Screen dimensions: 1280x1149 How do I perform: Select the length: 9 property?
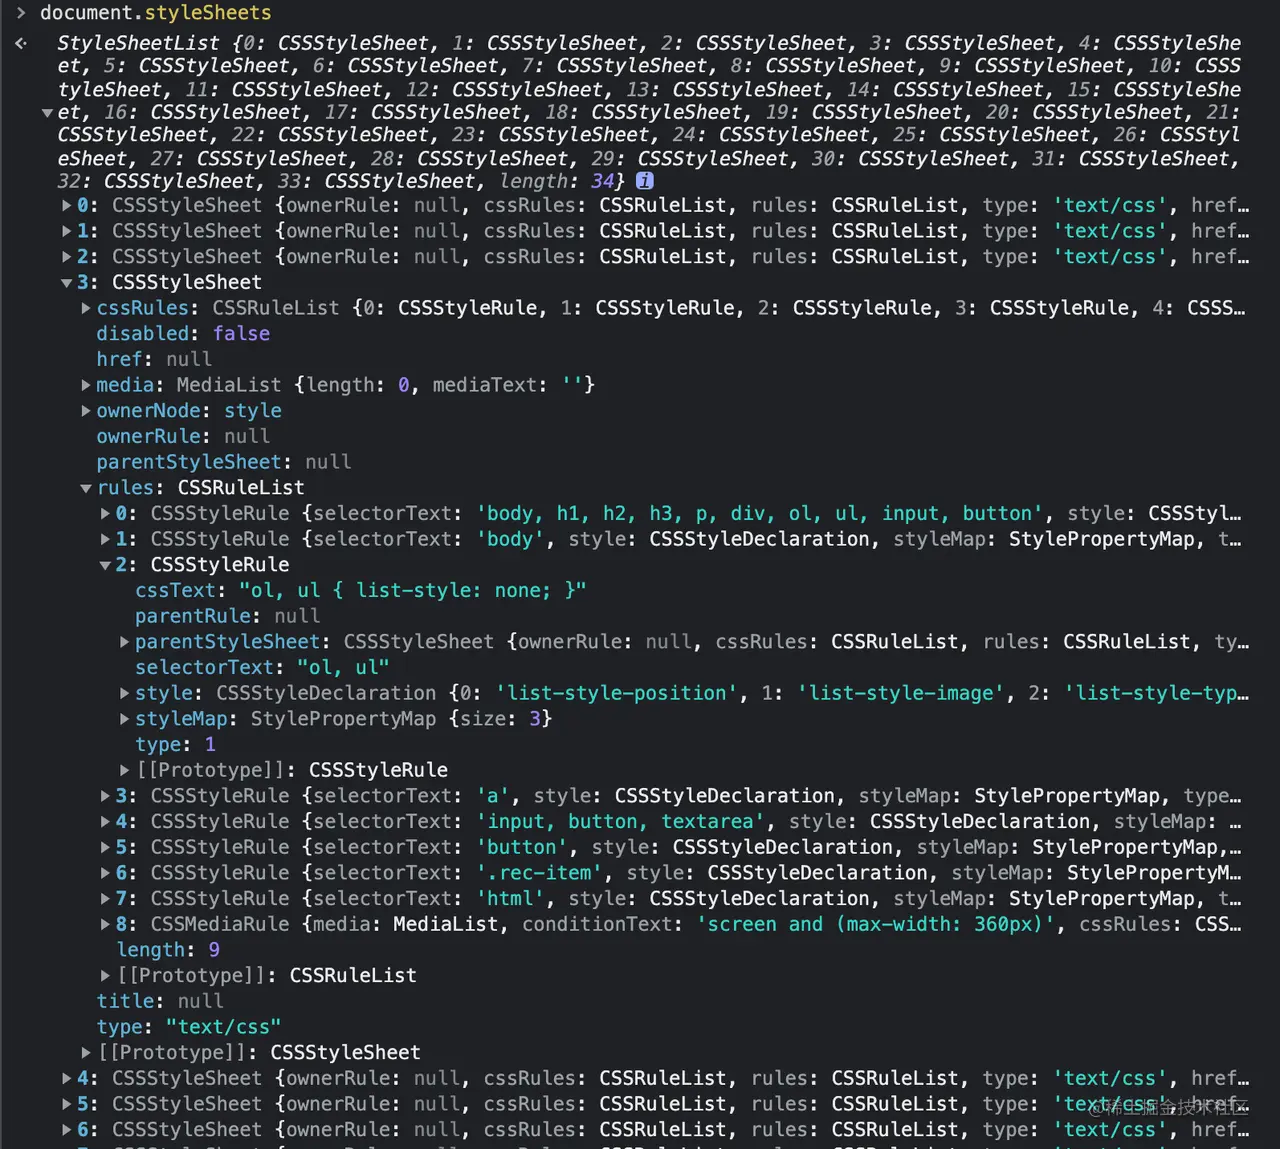tap(168, 950)
